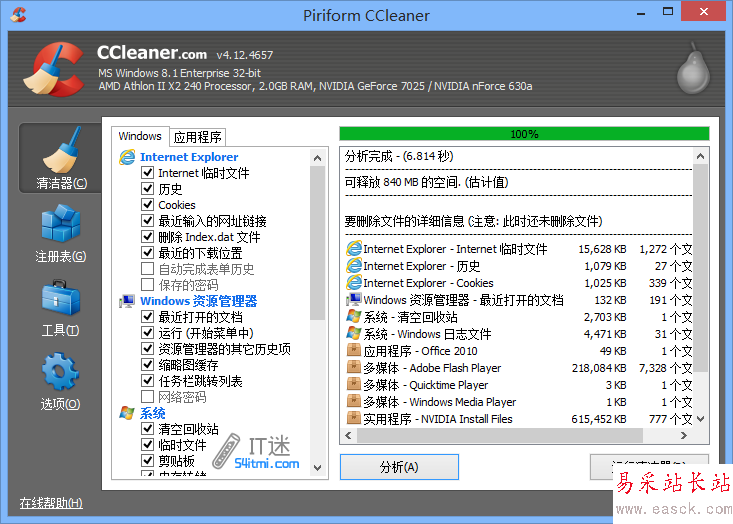Select the 系统 tree heading
This screenshot has height=524, width=733.
click(x=152, y=413)
